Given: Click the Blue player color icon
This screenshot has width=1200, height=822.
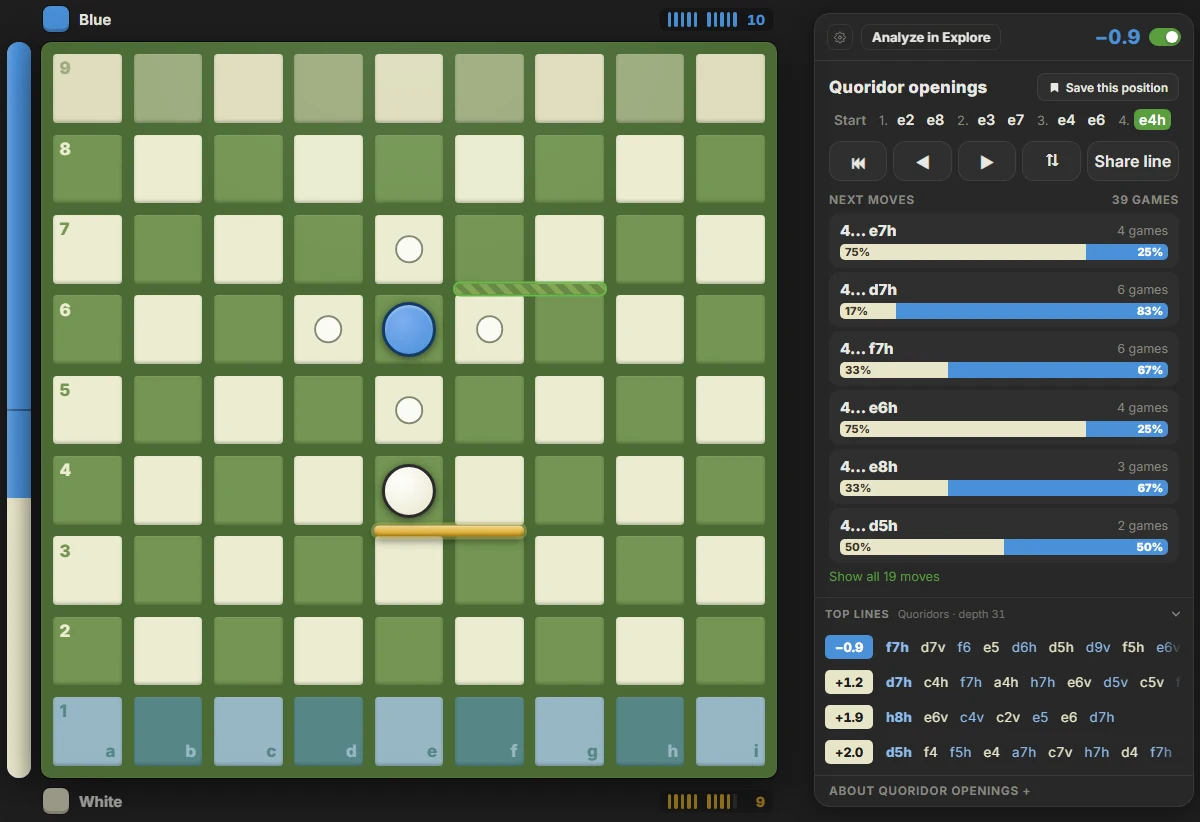Looking at the screenshot, I should tap(56, 19).
